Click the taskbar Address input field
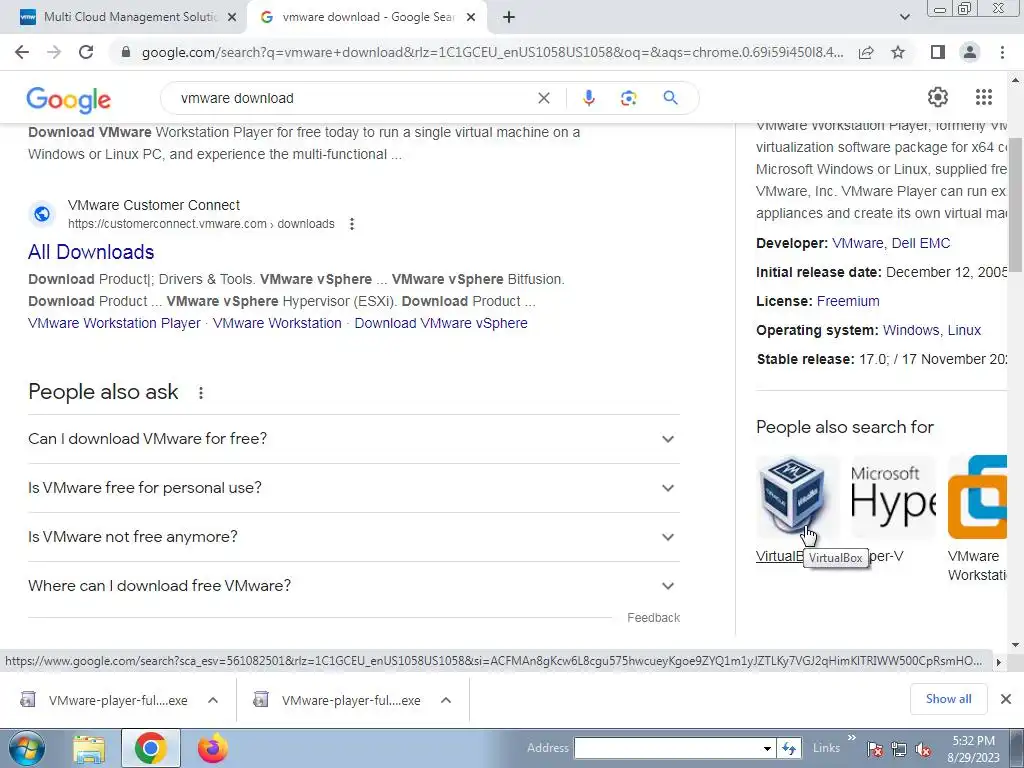The image size is (1024, 768). [667, 748]
